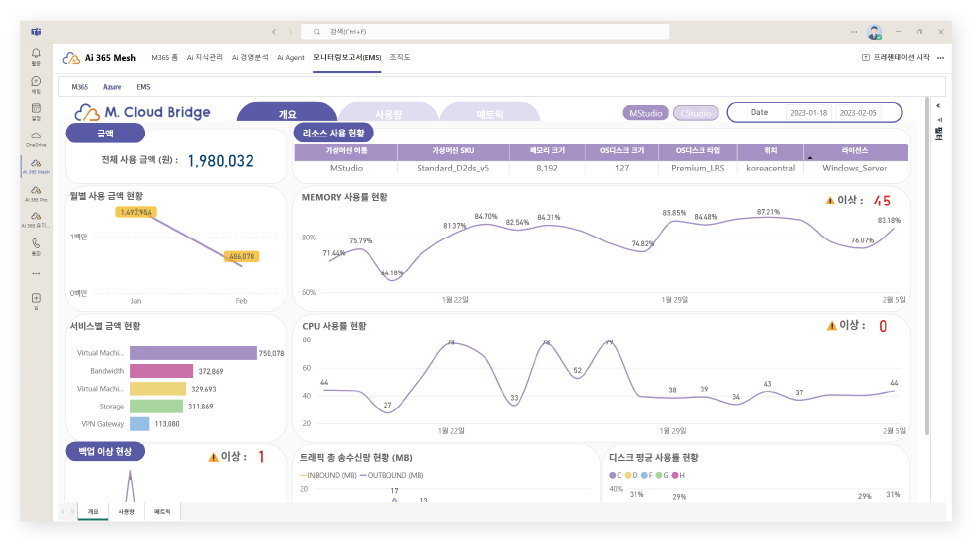Image resolution: width=980 pixels, height=550 pixels.
Task: Click the 1,493,954 January data label
Action: coord(136,212)
